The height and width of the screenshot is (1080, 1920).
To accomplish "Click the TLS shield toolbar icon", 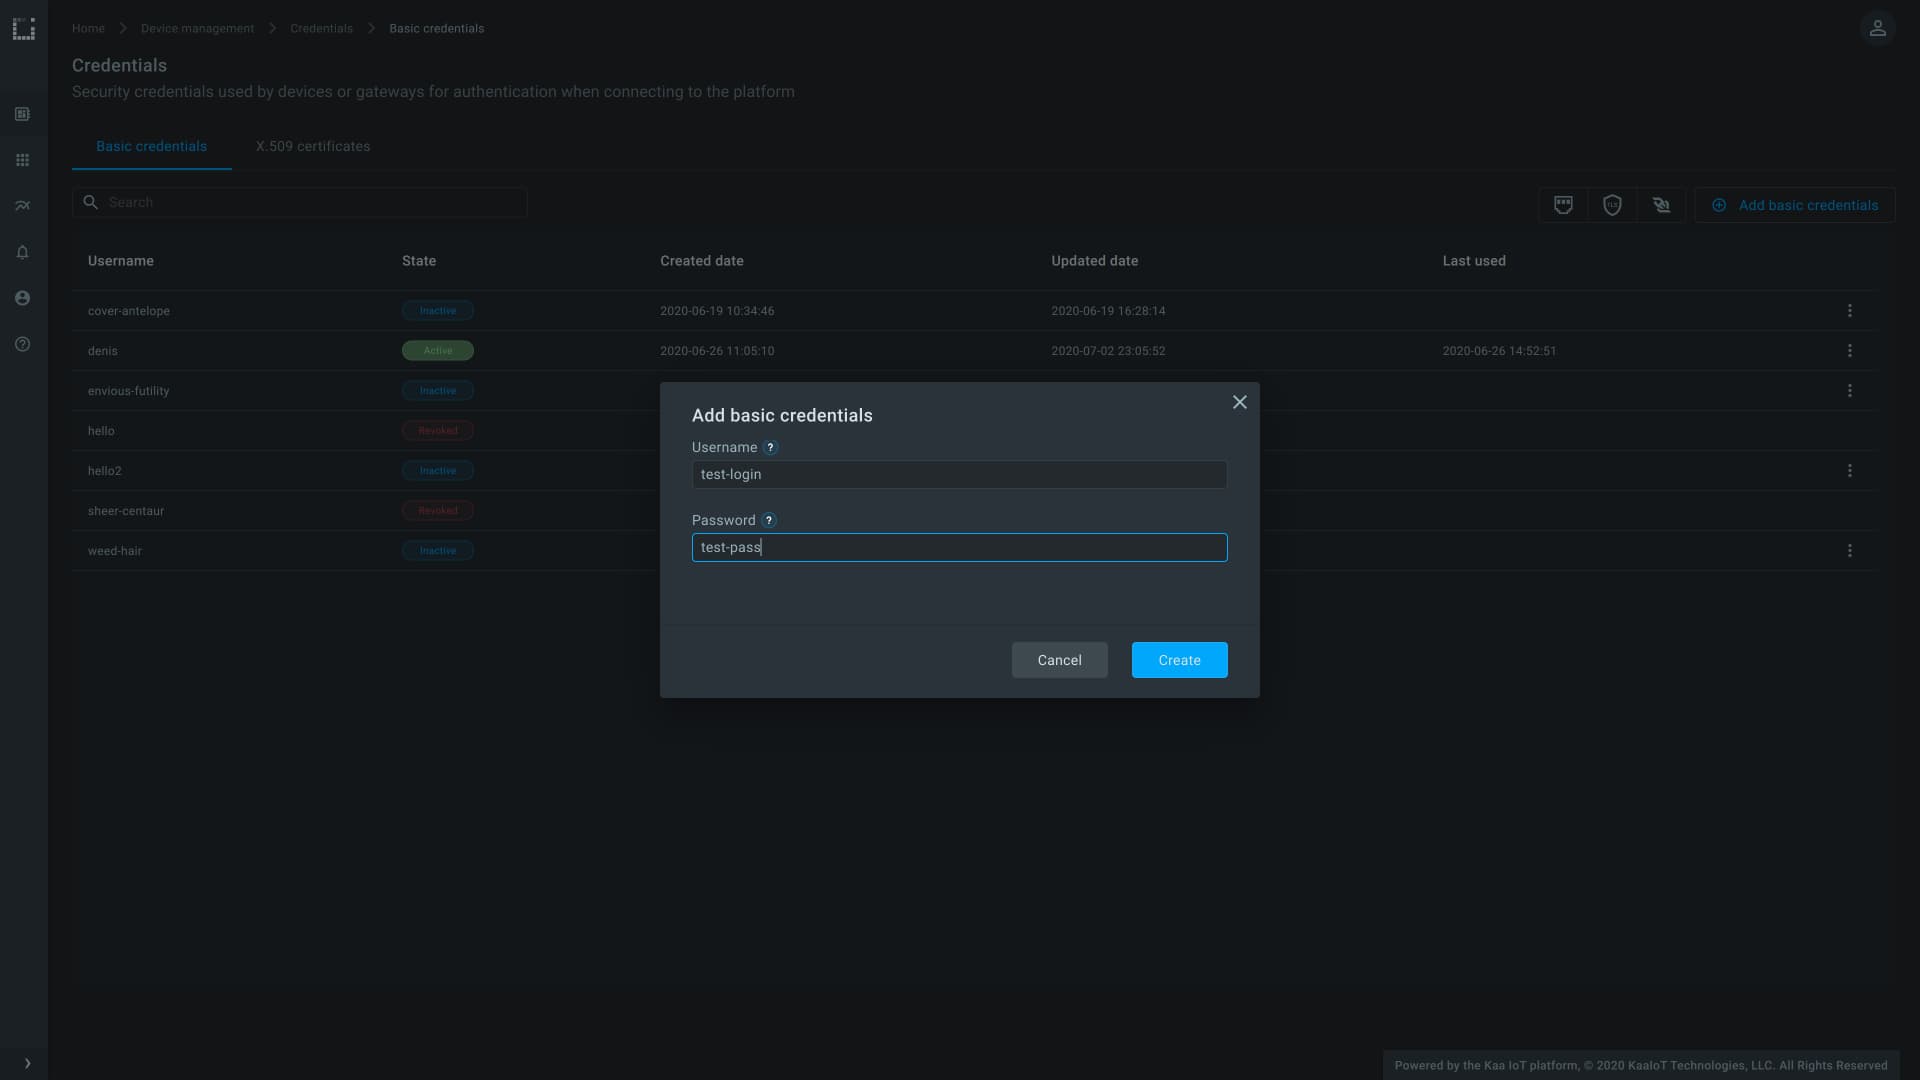I will pos(1612,205).
